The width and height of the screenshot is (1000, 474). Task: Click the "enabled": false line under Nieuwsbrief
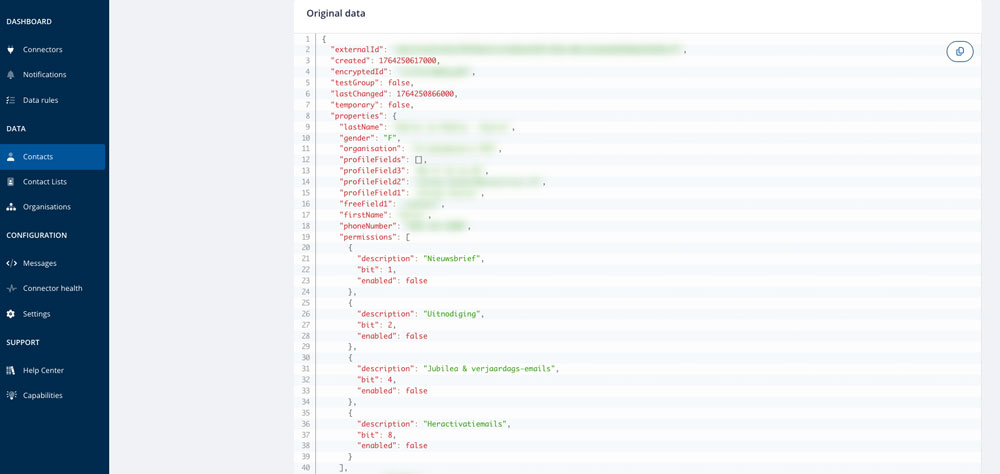point(392,281)
